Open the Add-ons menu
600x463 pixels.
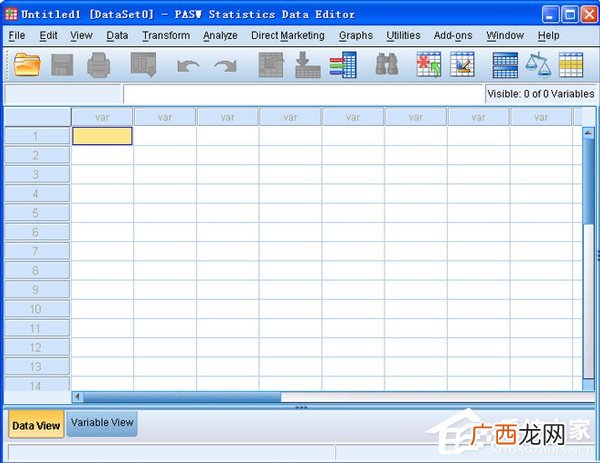[453, 36]
